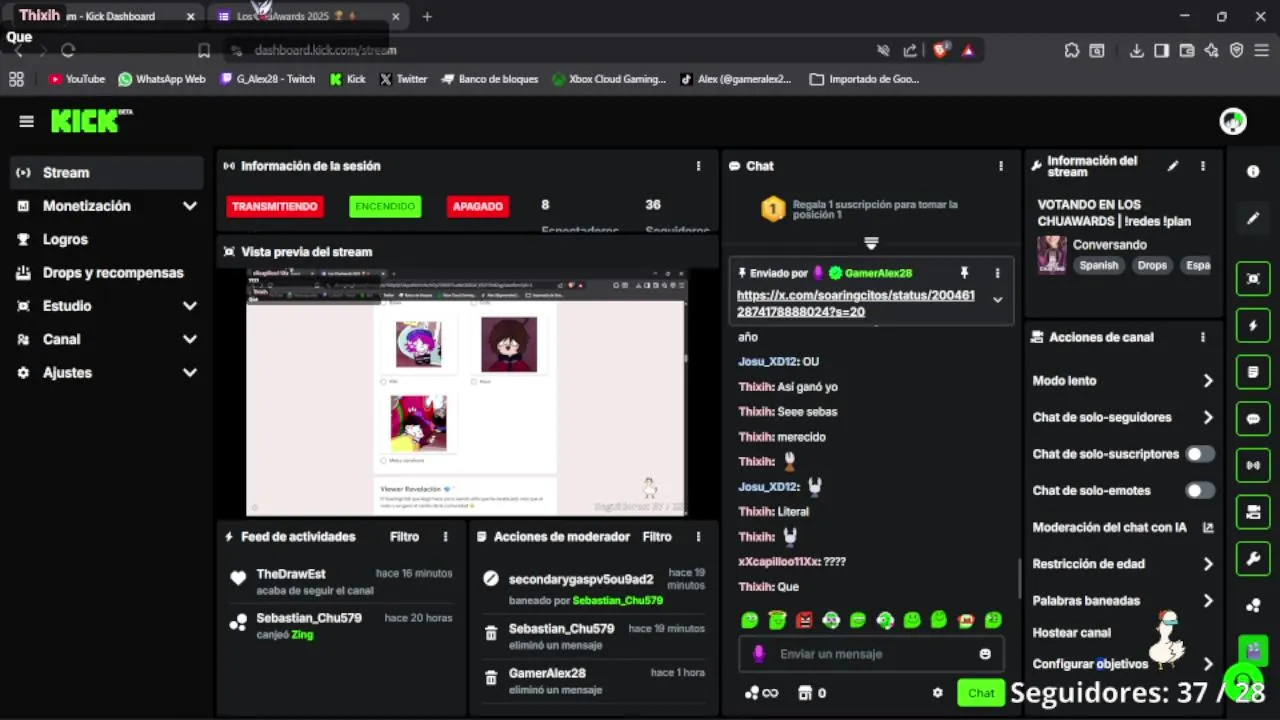This screenshot has width=1280, height=720.
Task: Switch to the Kick Dashboard browser tab
Action: coord(104,16)
